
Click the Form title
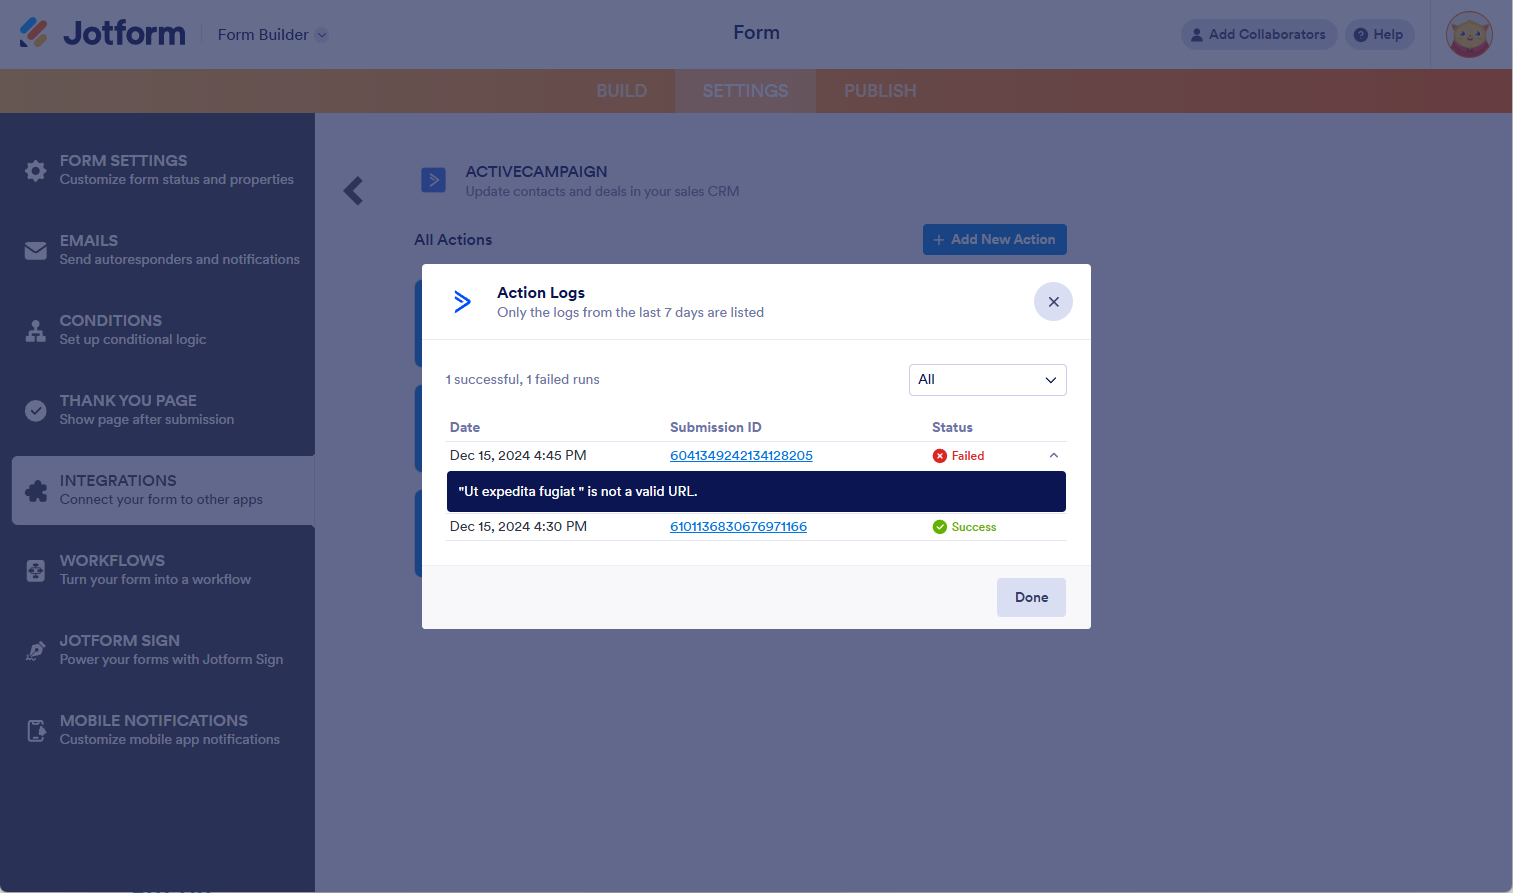pos(756,33)
